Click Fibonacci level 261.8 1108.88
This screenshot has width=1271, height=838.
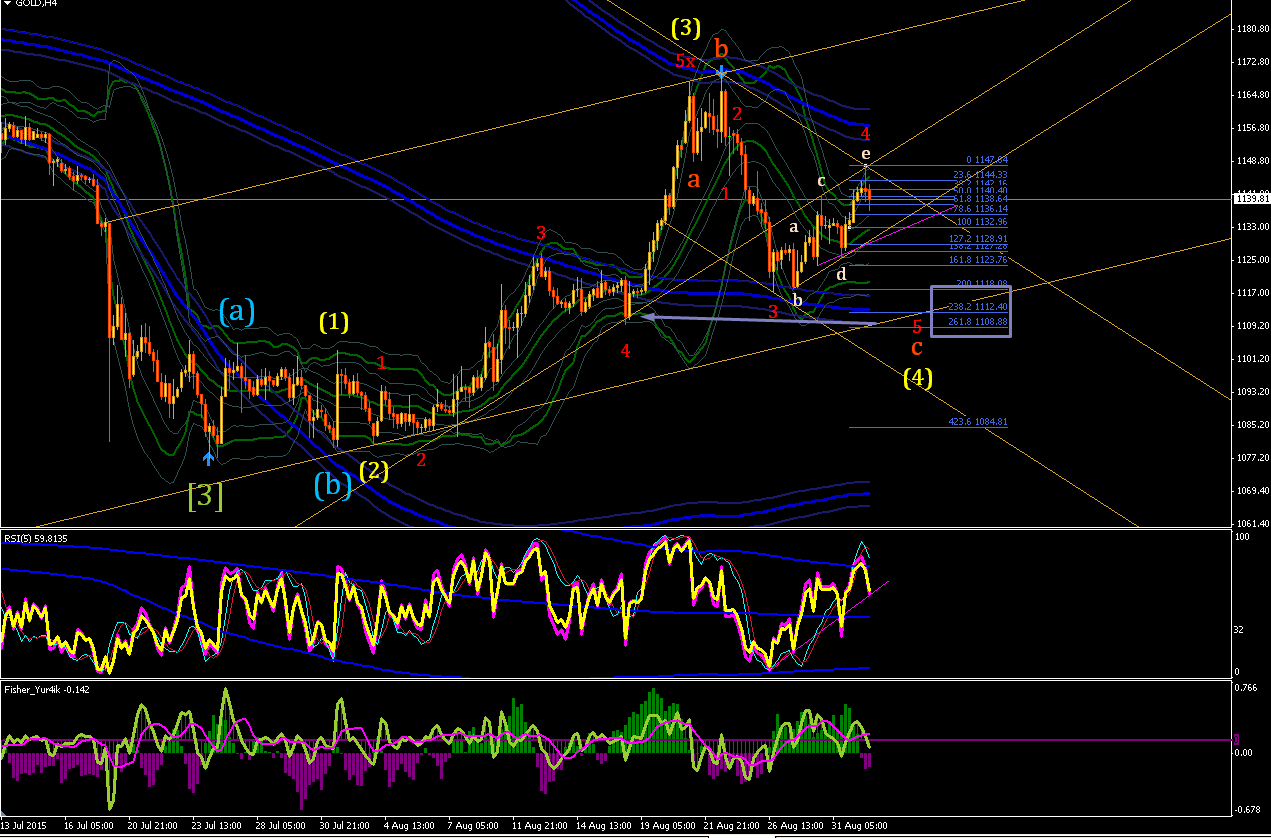(978, 321)
